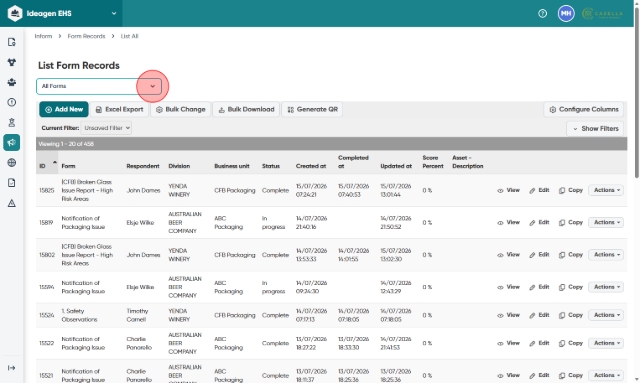Click form name '1. Safety Observations'
Screen dimensions: 640x383
(80, 315)
